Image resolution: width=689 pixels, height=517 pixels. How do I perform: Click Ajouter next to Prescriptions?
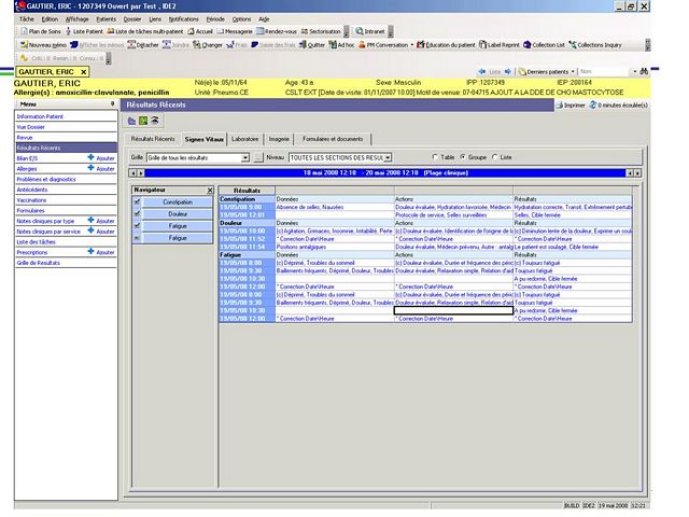coord(102,252)
